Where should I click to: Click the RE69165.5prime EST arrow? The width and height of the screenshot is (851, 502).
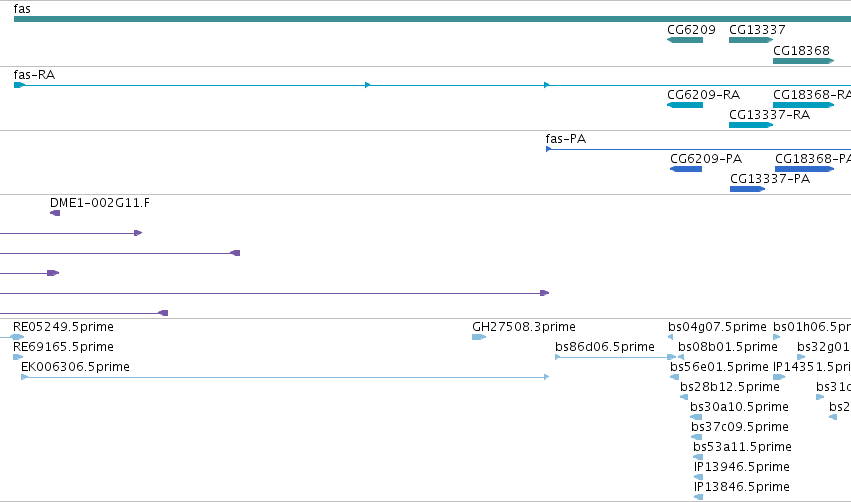[18, 357]
